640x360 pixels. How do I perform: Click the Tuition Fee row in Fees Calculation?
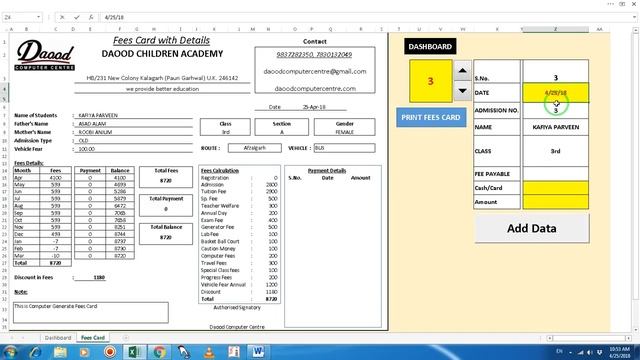point(239,191)
